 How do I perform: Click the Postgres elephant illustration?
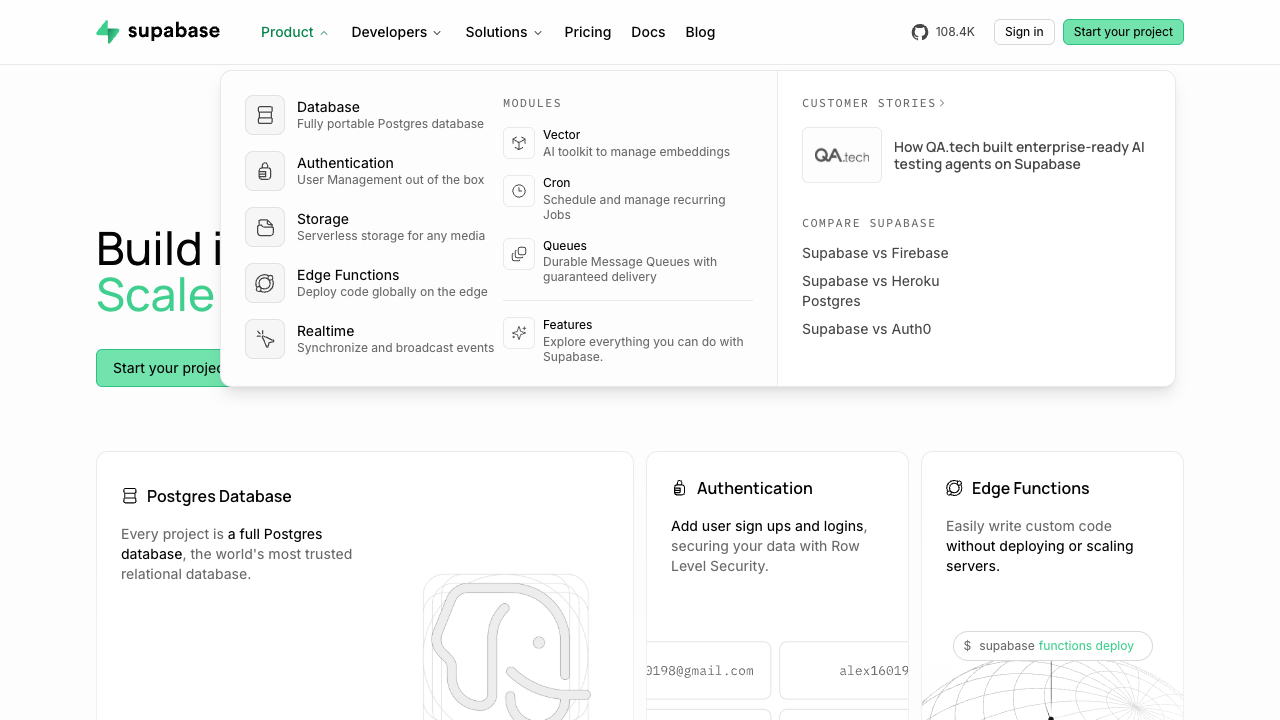tap(506, 647)
